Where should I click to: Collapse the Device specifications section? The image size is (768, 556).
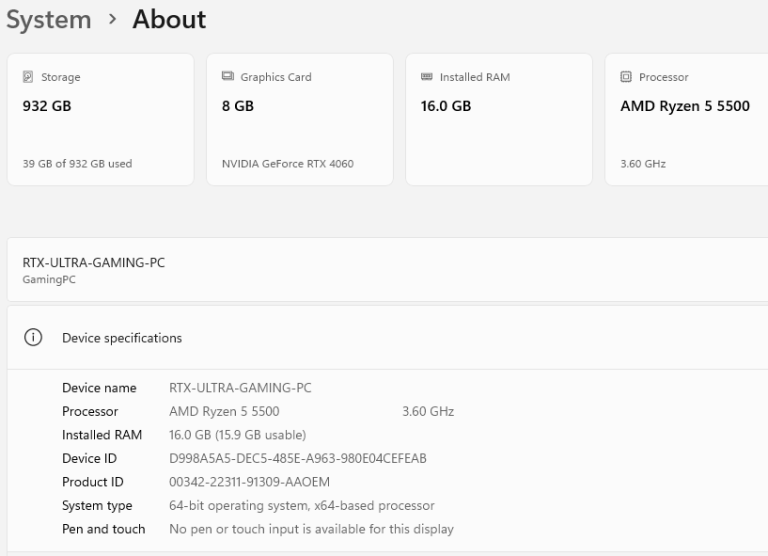pyautogui.click(x=400, y=338)
